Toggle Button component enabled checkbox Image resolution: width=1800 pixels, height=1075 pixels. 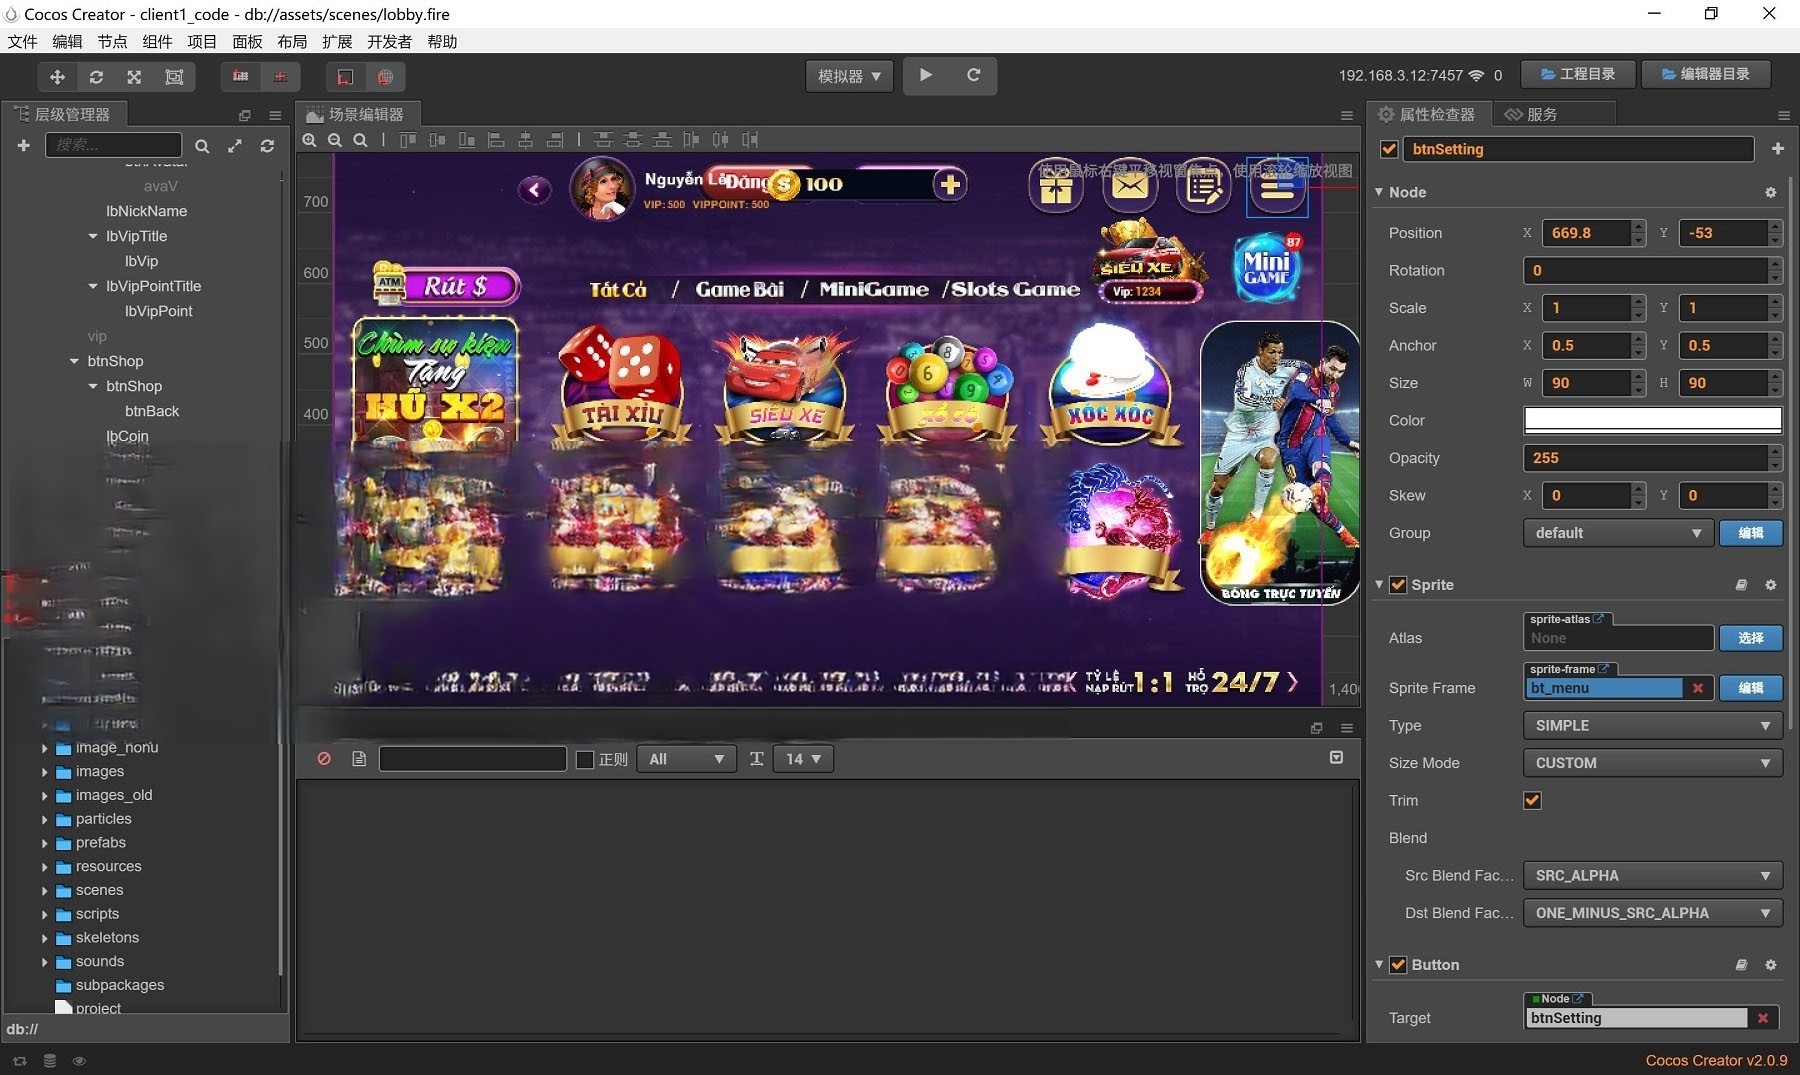(x=1398, y=965)
